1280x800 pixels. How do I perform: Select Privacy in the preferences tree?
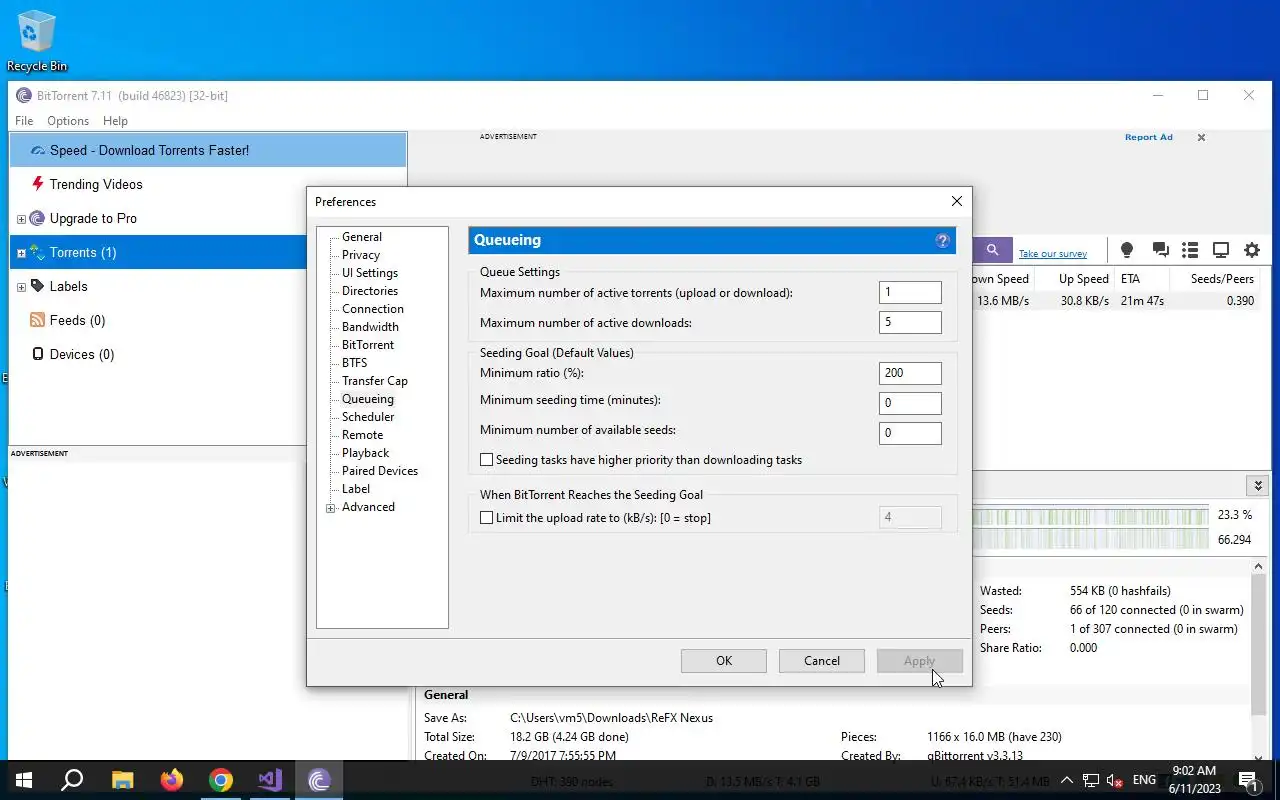coord(361,255)
